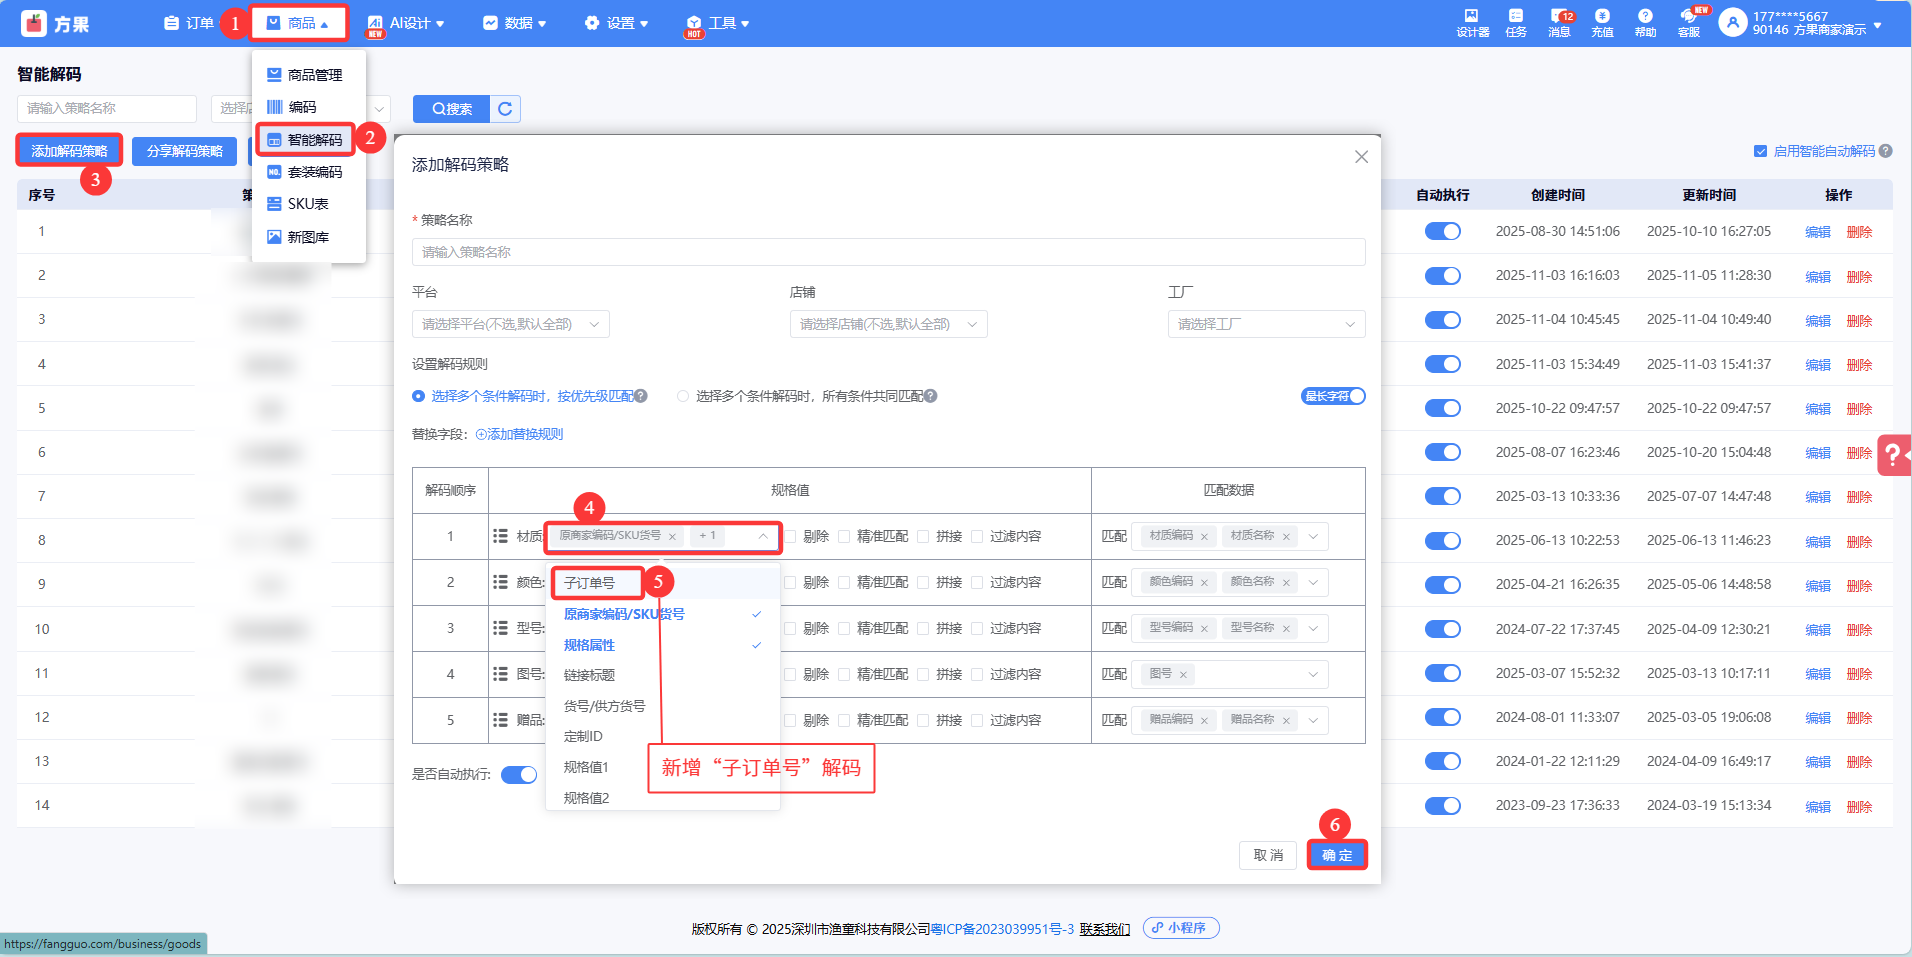Open the 任务 tasks icon
1912x957 pixels.
[x=1516, y=22]
